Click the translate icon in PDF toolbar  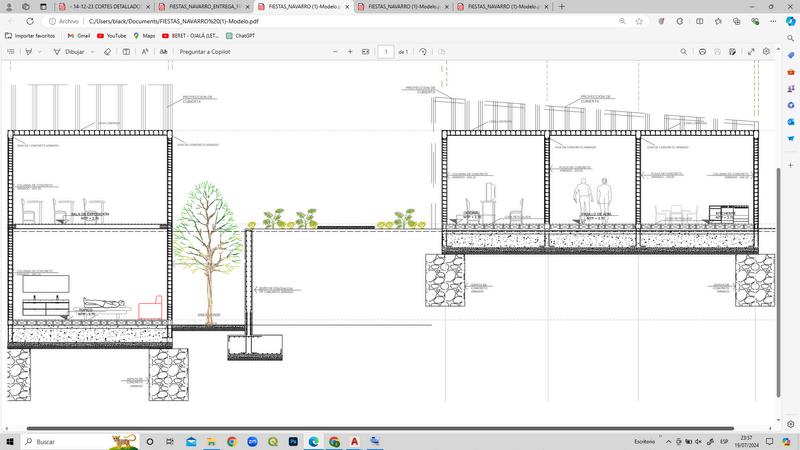[x=164, y=52]
